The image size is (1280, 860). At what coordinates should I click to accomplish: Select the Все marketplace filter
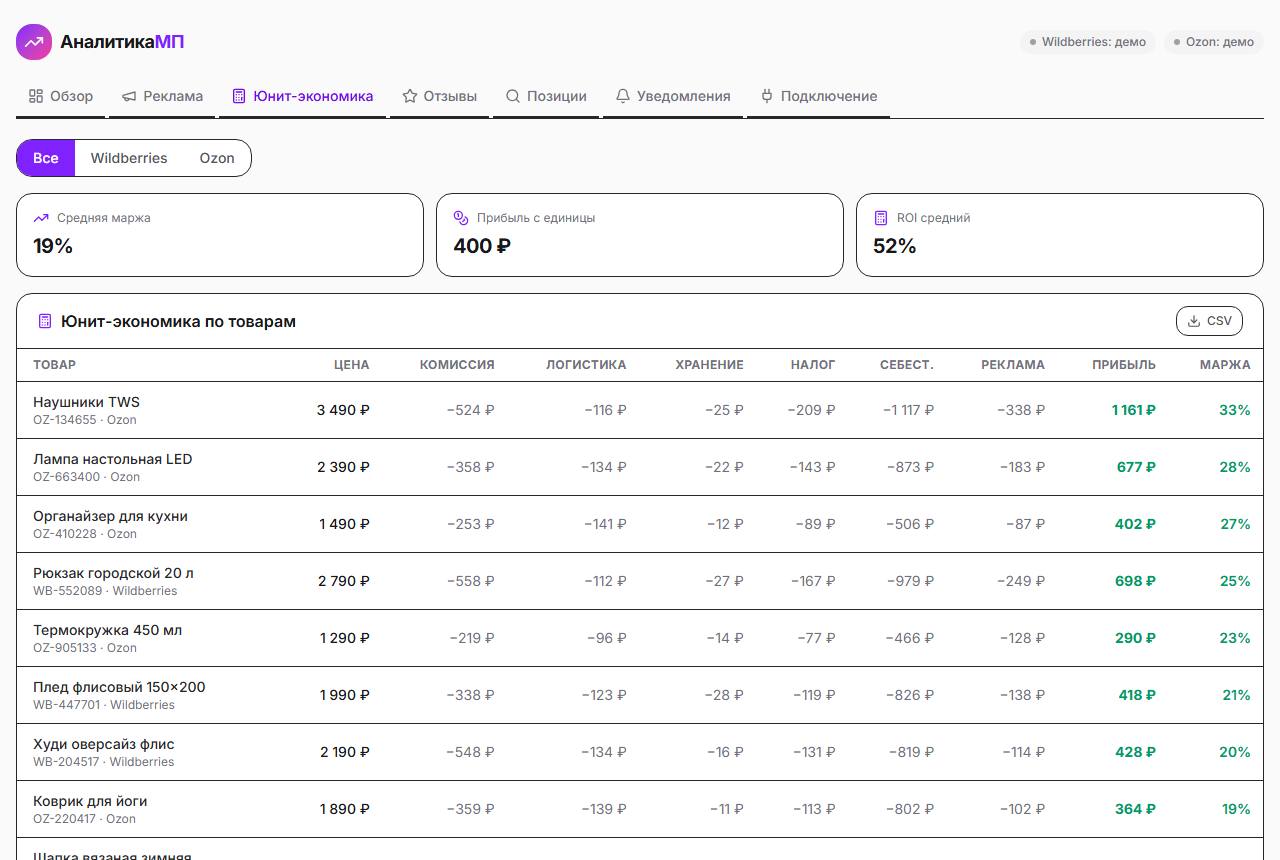click(x=46, y=158)
